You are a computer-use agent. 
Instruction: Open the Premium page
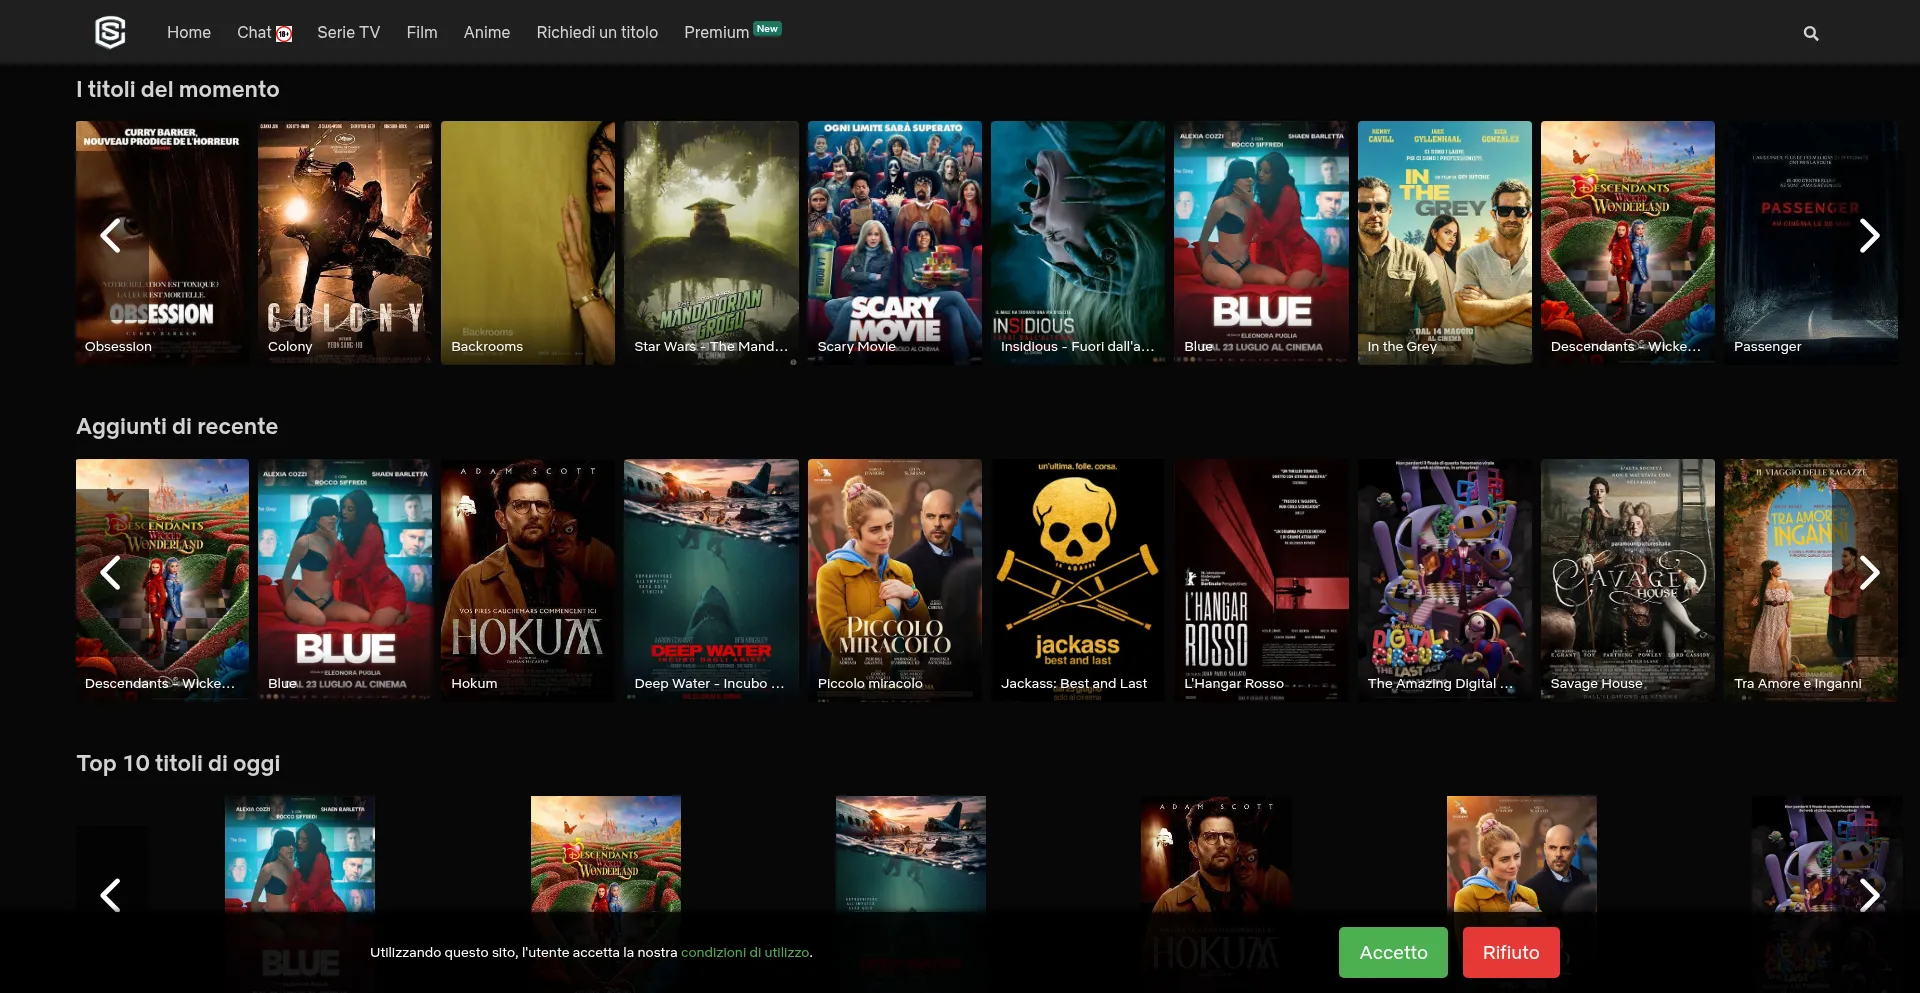[x=716, y=33]
